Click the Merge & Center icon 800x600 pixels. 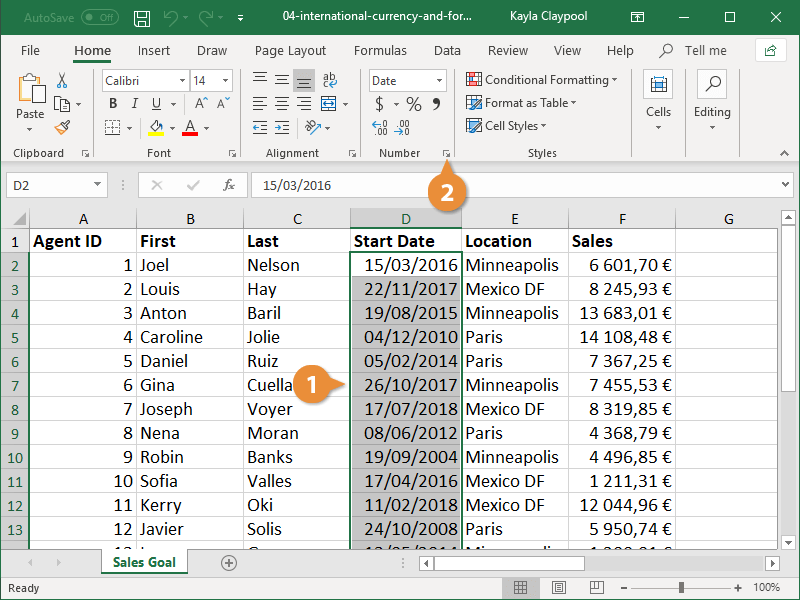coord(329,104)
